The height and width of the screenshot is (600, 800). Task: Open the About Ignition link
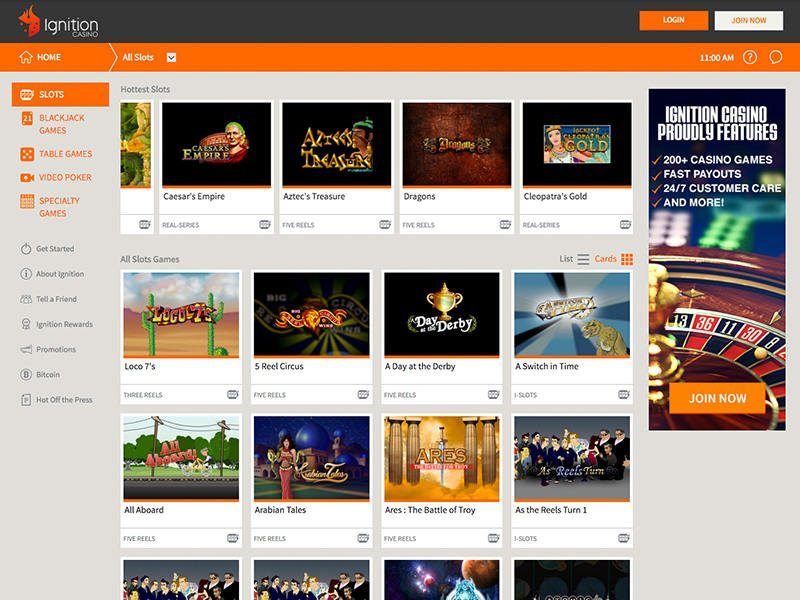coord(60,274)
